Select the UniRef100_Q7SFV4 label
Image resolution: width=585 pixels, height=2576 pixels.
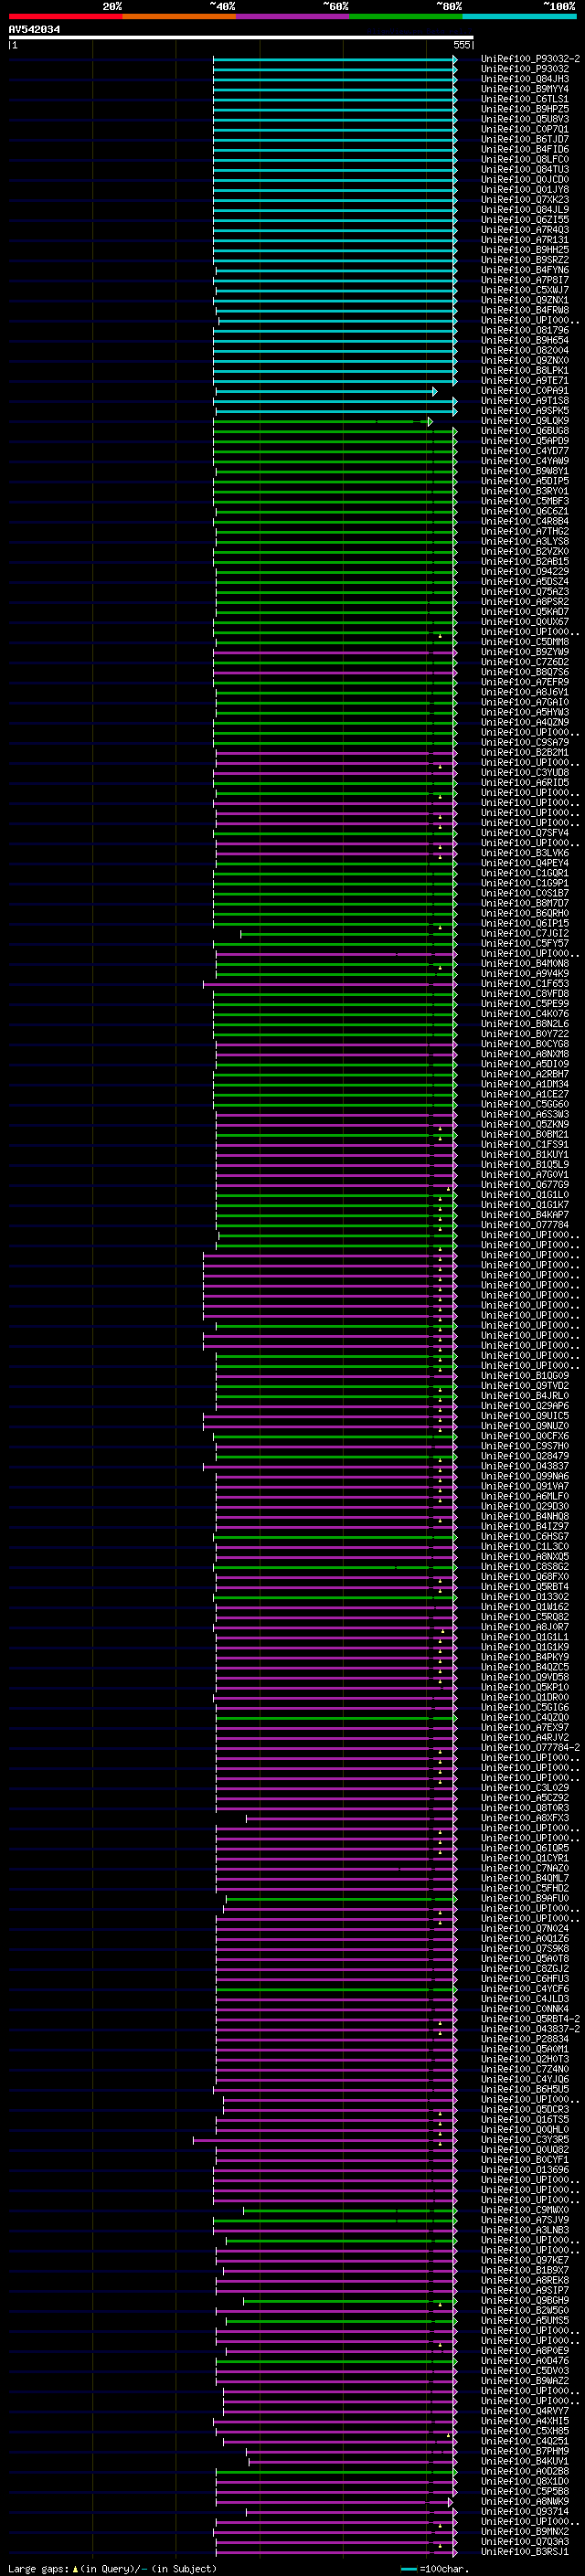click(525, 833)
